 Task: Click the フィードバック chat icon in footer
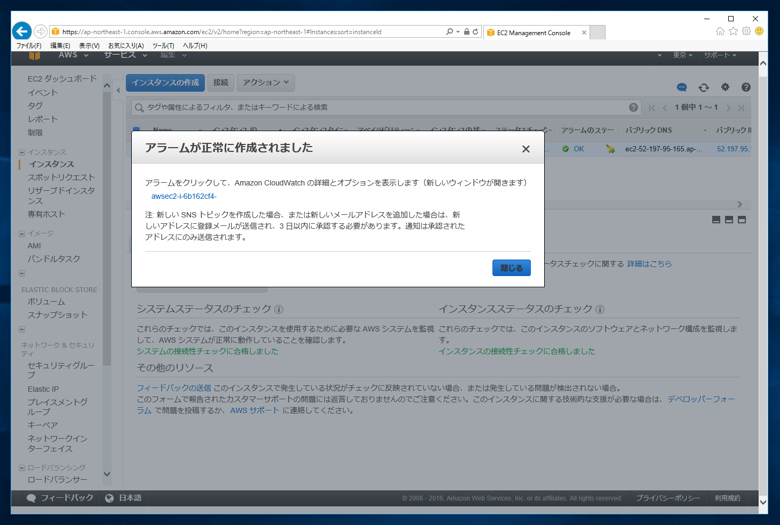pyautogui.click(x=31, y=498)
